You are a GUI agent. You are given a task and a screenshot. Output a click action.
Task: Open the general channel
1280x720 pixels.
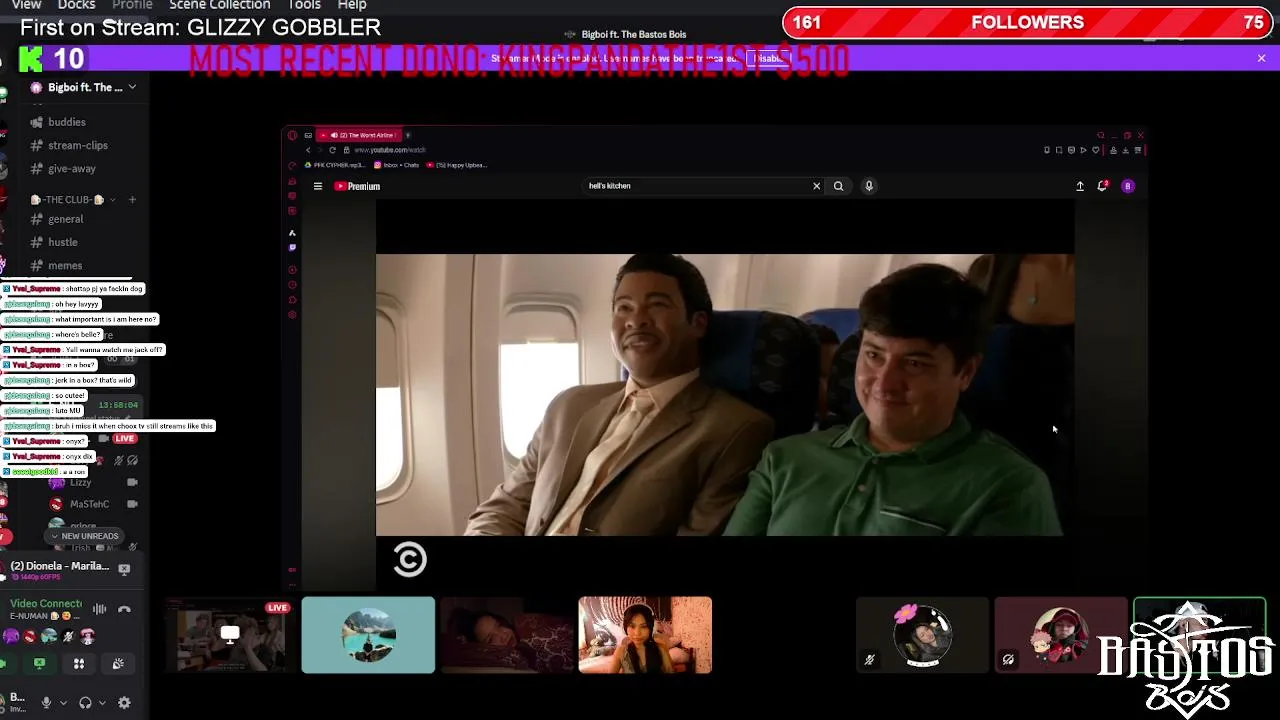pos(66,219)
